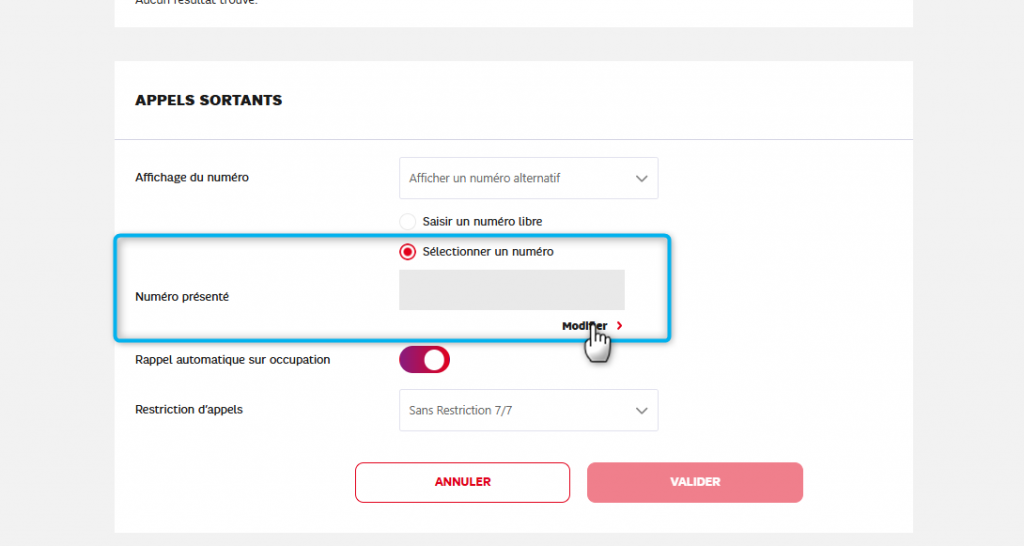Select the "Saisir un numéro libre" radio button
This screenshot has height=546, width=1024.
coord(407,221)
